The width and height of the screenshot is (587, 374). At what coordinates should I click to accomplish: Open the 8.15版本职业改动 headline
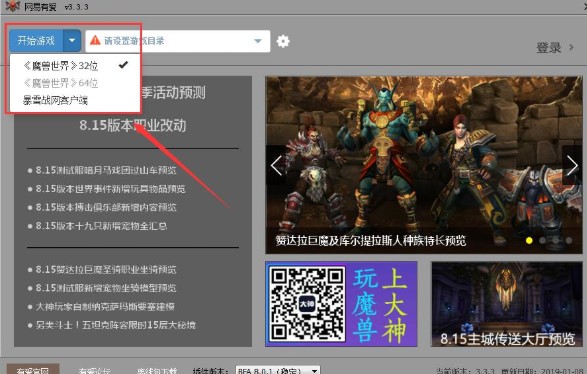tap(133, 125)
